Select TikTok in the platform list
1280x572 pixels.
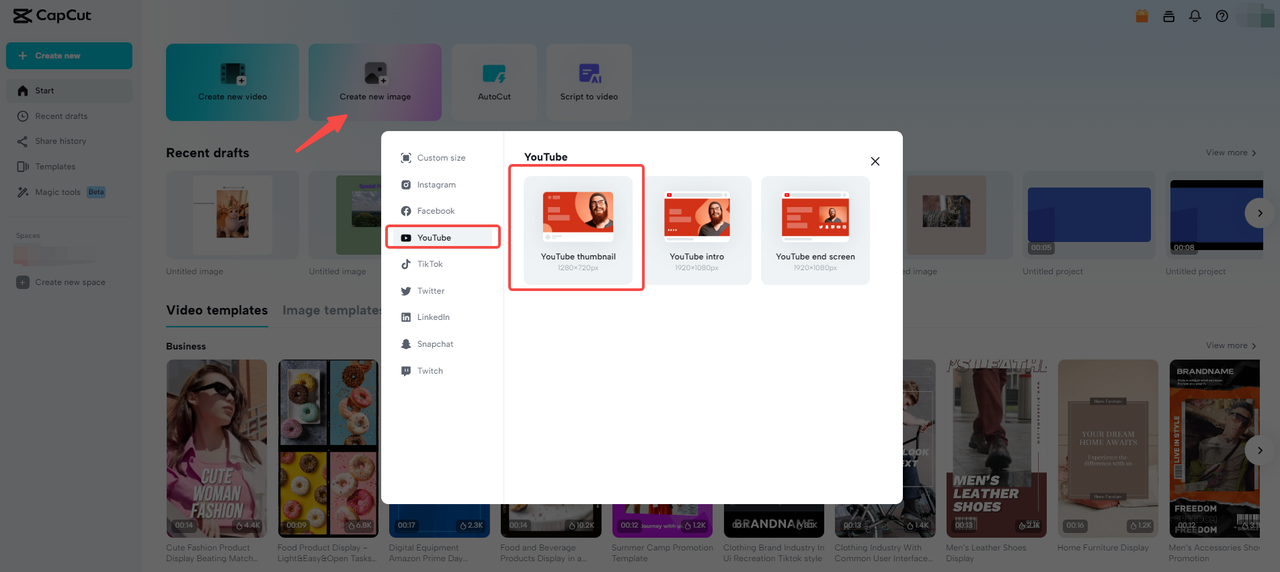pyautogui.click(x=430, y=264)
